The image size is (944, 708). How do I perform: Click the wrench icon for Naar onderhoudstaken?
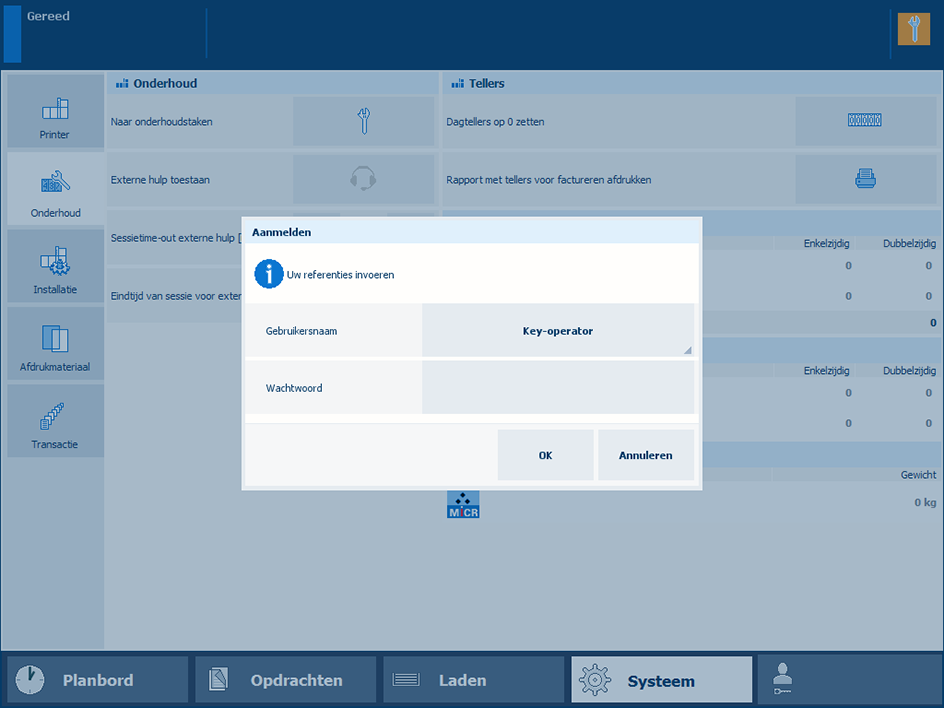tap(363, 122)
